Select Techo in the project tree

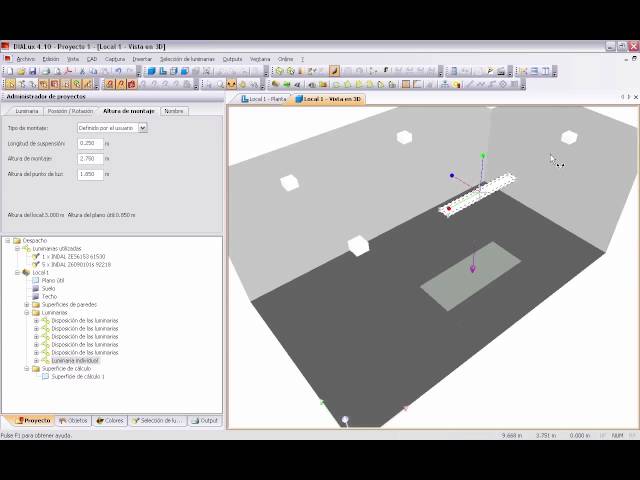49,297
